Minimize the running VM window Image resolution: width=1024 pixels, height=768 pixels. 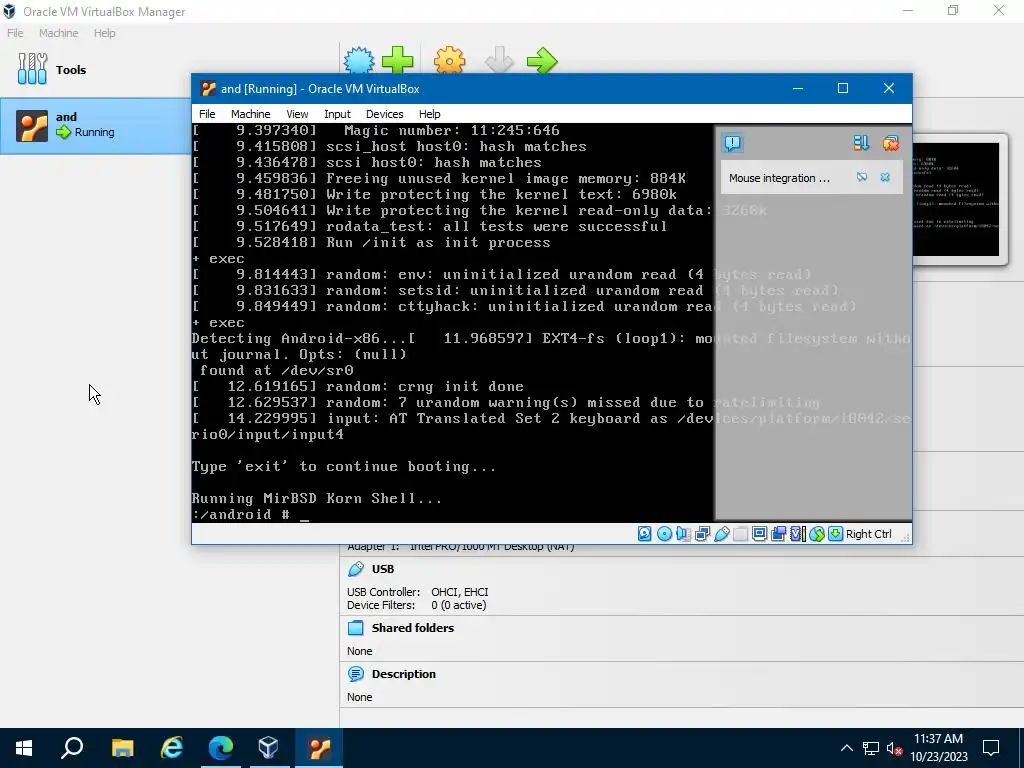click(798, 88)
